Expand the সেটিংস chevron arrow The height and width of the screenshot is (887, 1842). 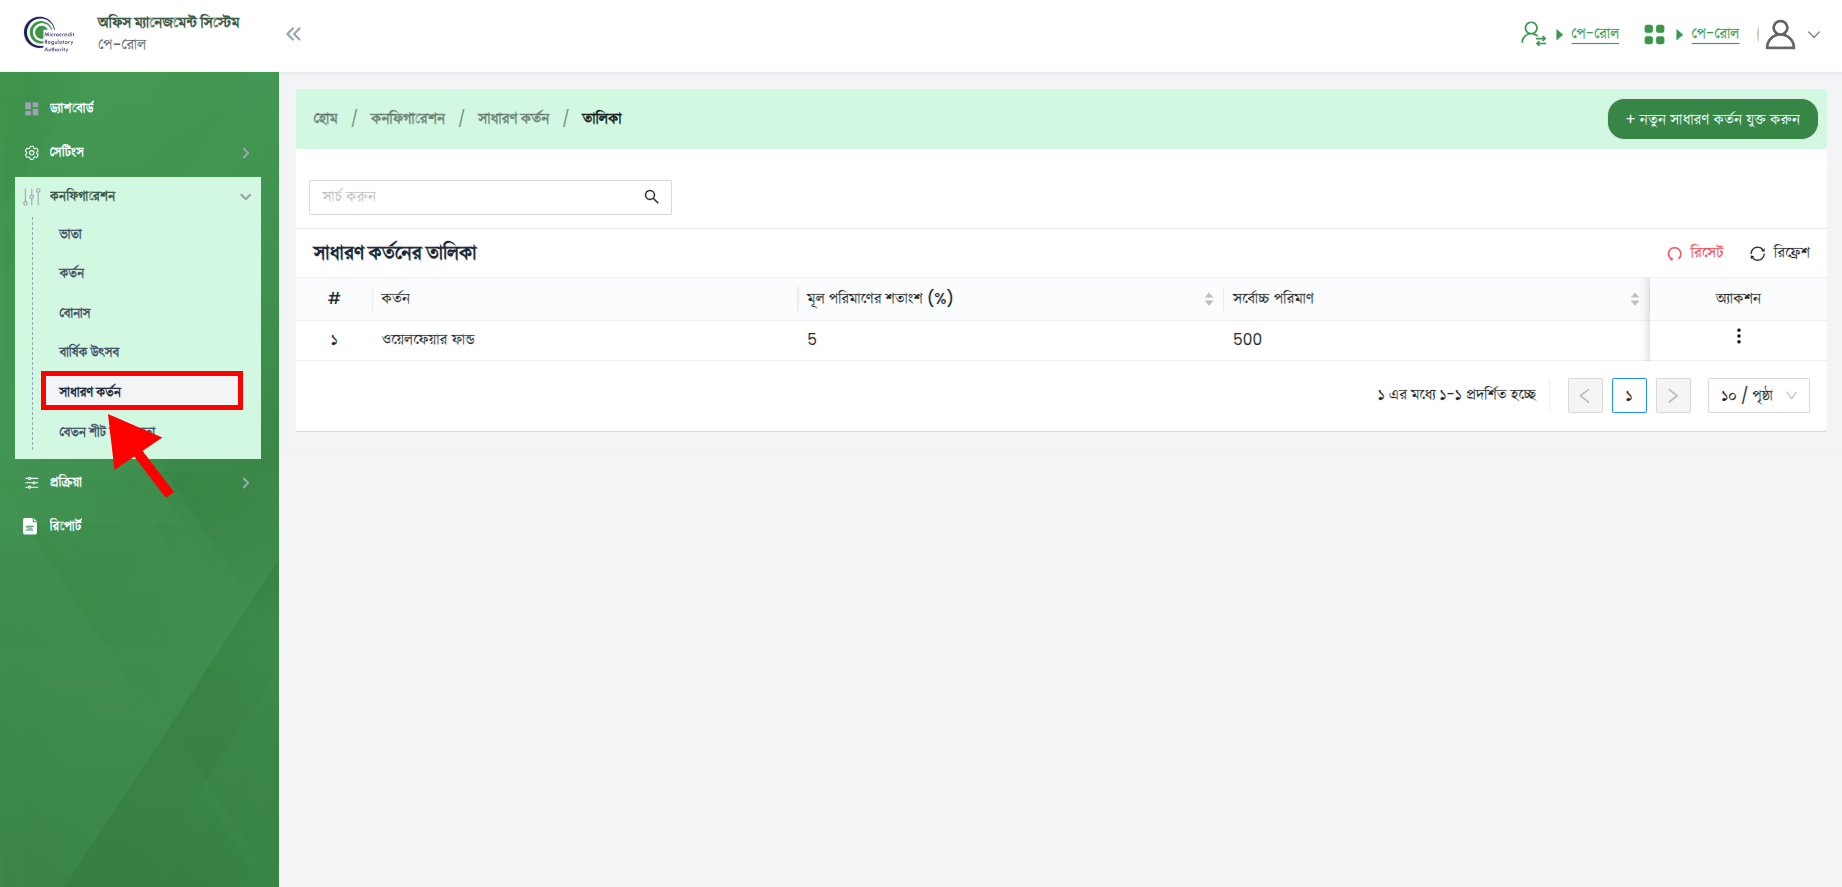coord(246,153)
